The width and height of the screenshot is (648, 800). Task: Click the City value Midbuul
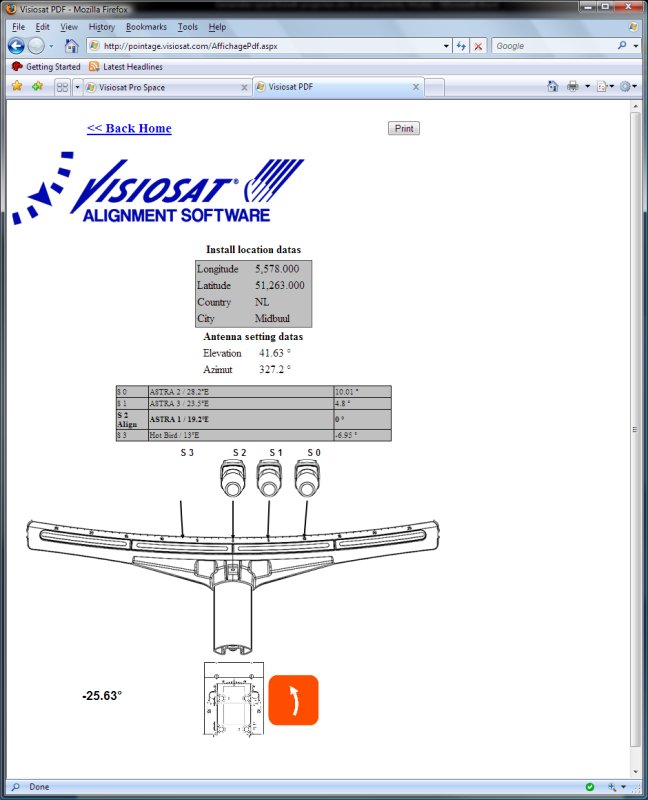[272, 318]
